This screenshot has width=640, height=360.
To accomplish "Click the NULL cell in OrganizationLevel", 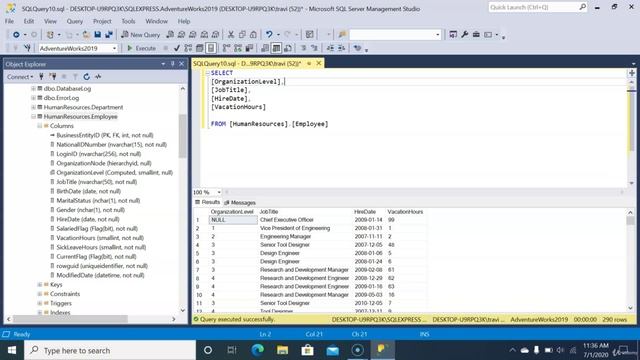I will coord(233,220).
